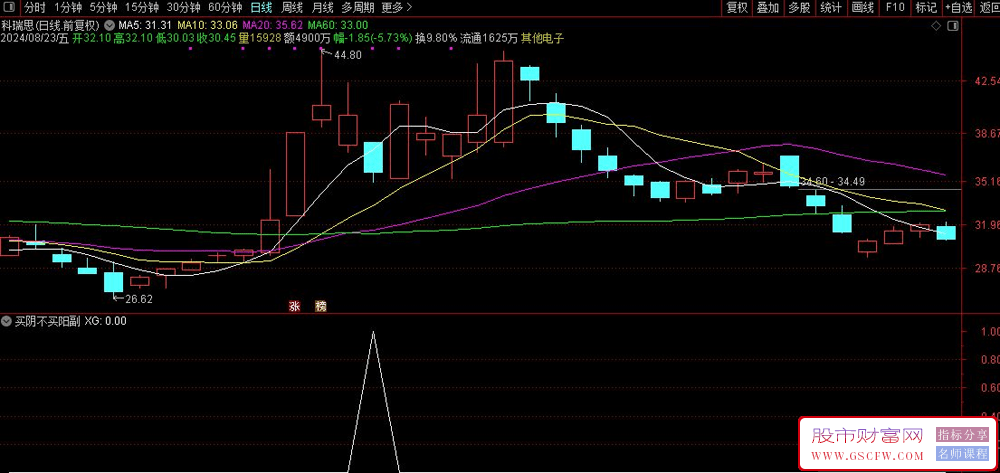Image resolution: width=1000 pixels, height=473 pixels.
Task: Open the 画线 drawing tools
Action: pyautogui.click(x=862, y=8)
